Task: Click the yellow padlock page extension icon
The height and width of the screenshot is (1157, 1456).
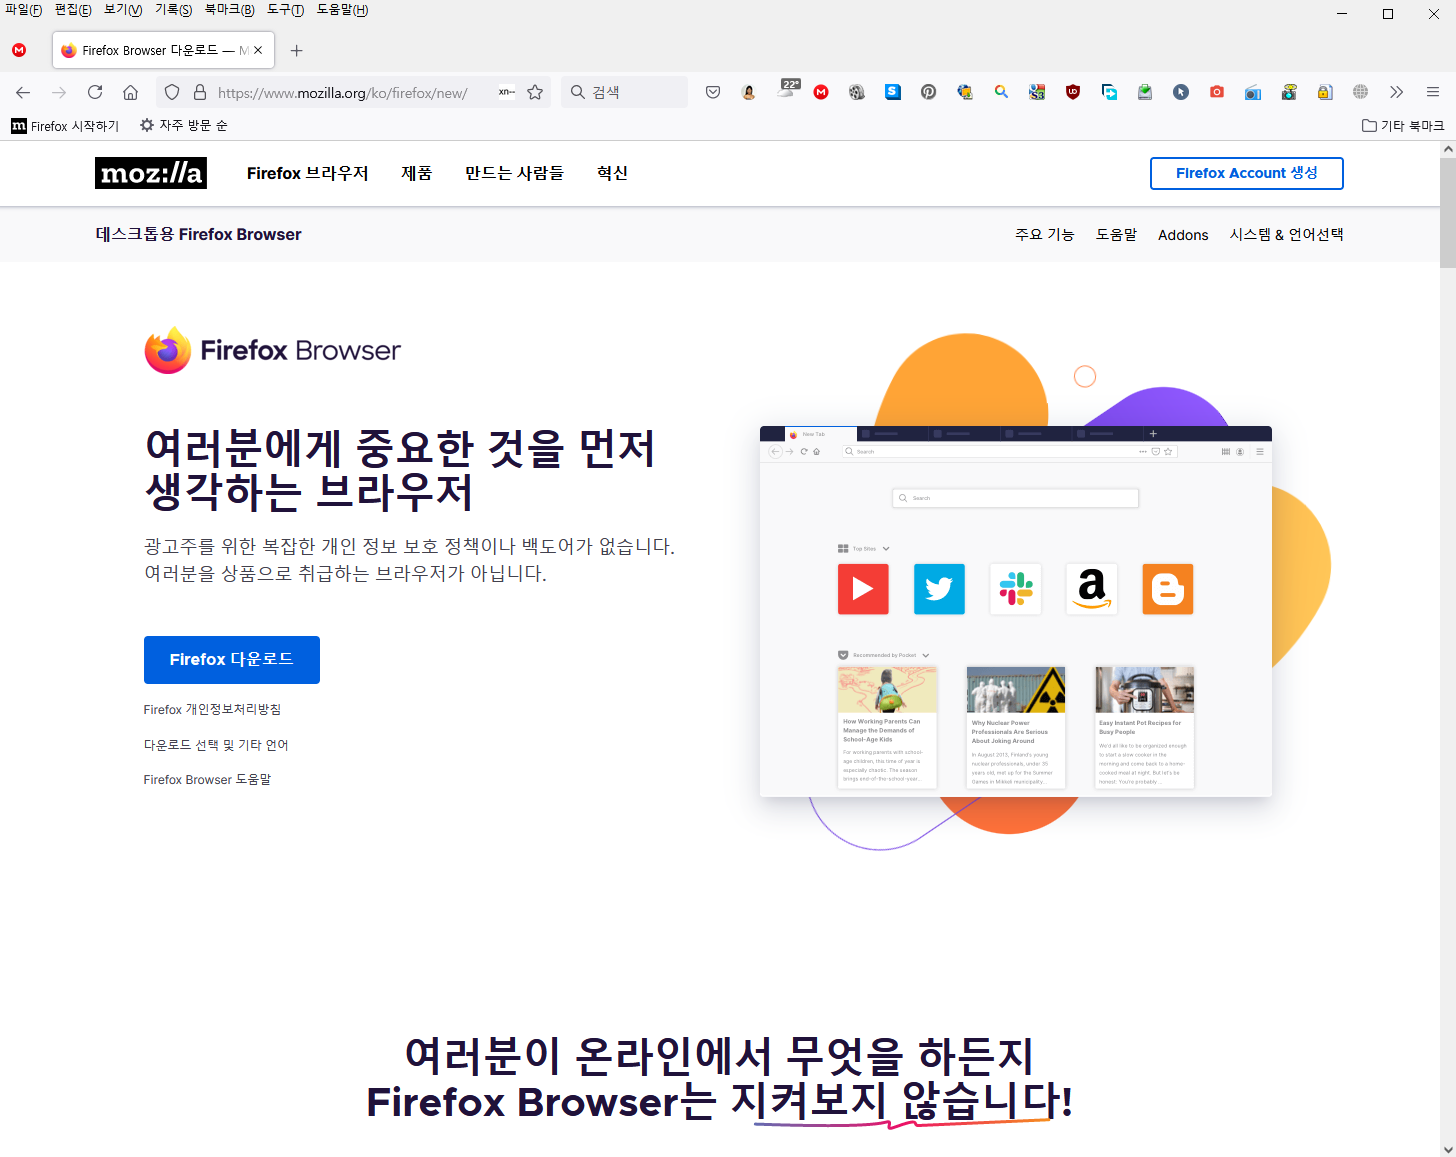Action: click(1325, 92)
